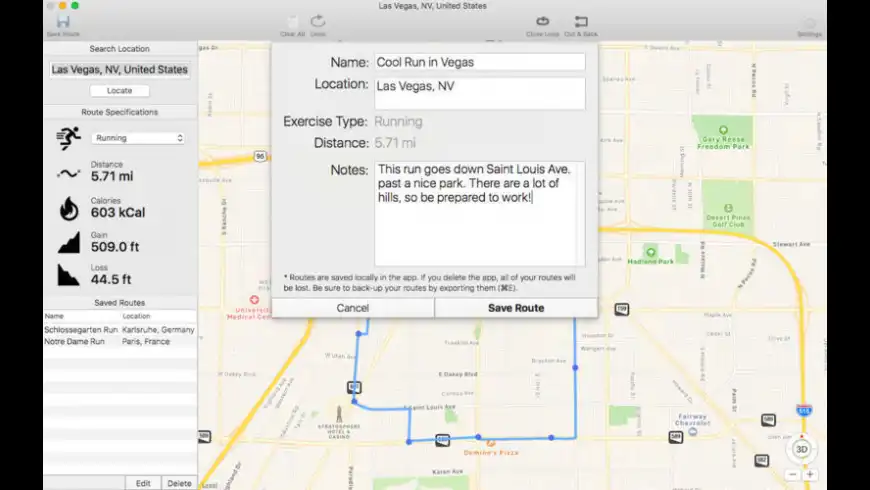870x490 pixels.
Task: Click the elevation gain icon
Action: click(x=69, y=243)
